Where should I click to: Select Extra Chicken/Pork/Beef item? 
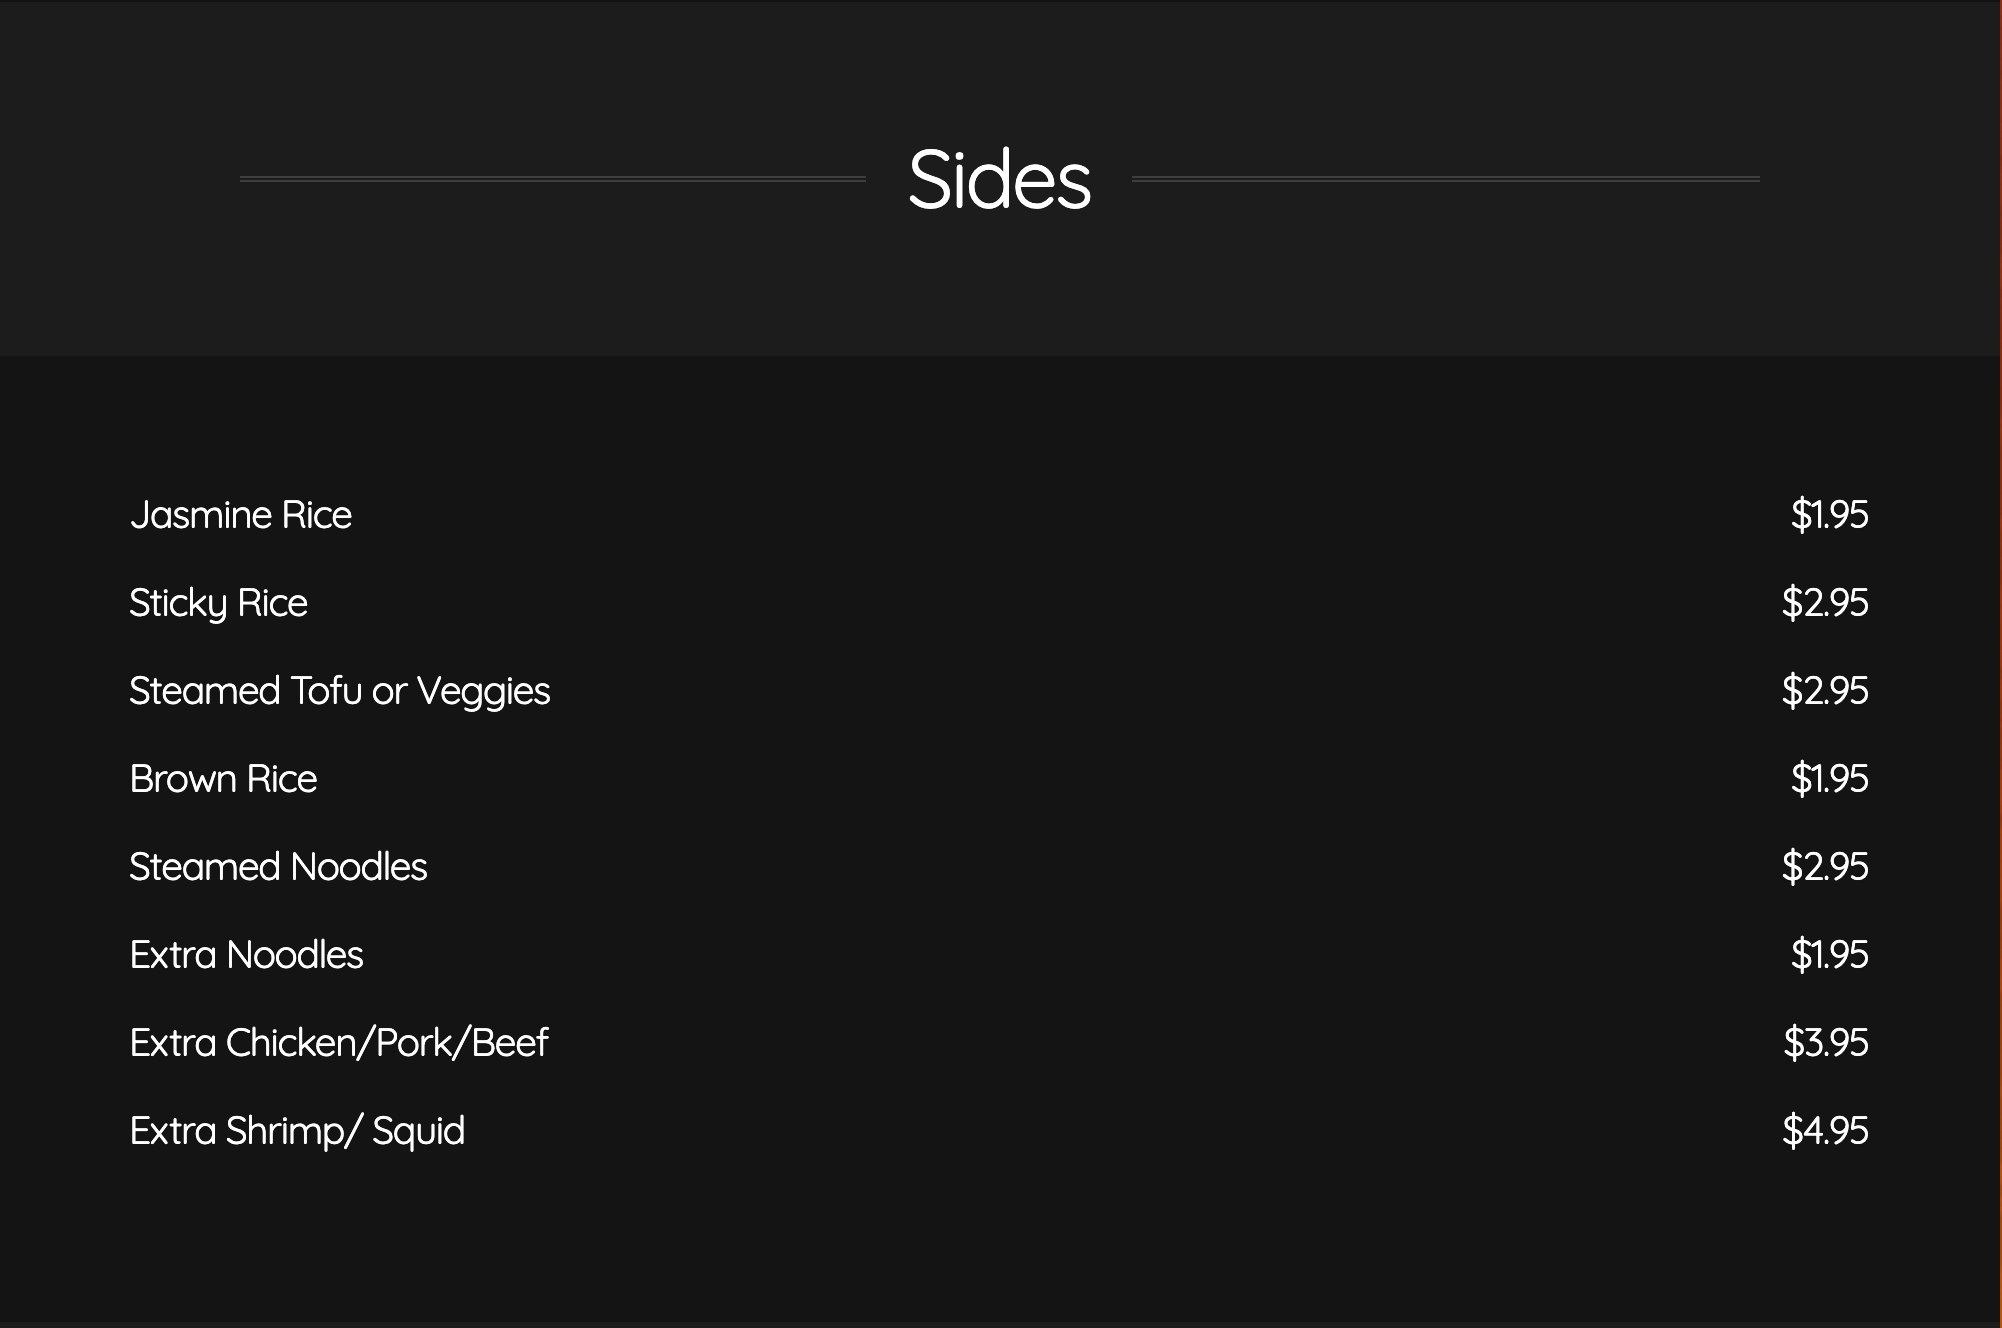(339, 1043)
